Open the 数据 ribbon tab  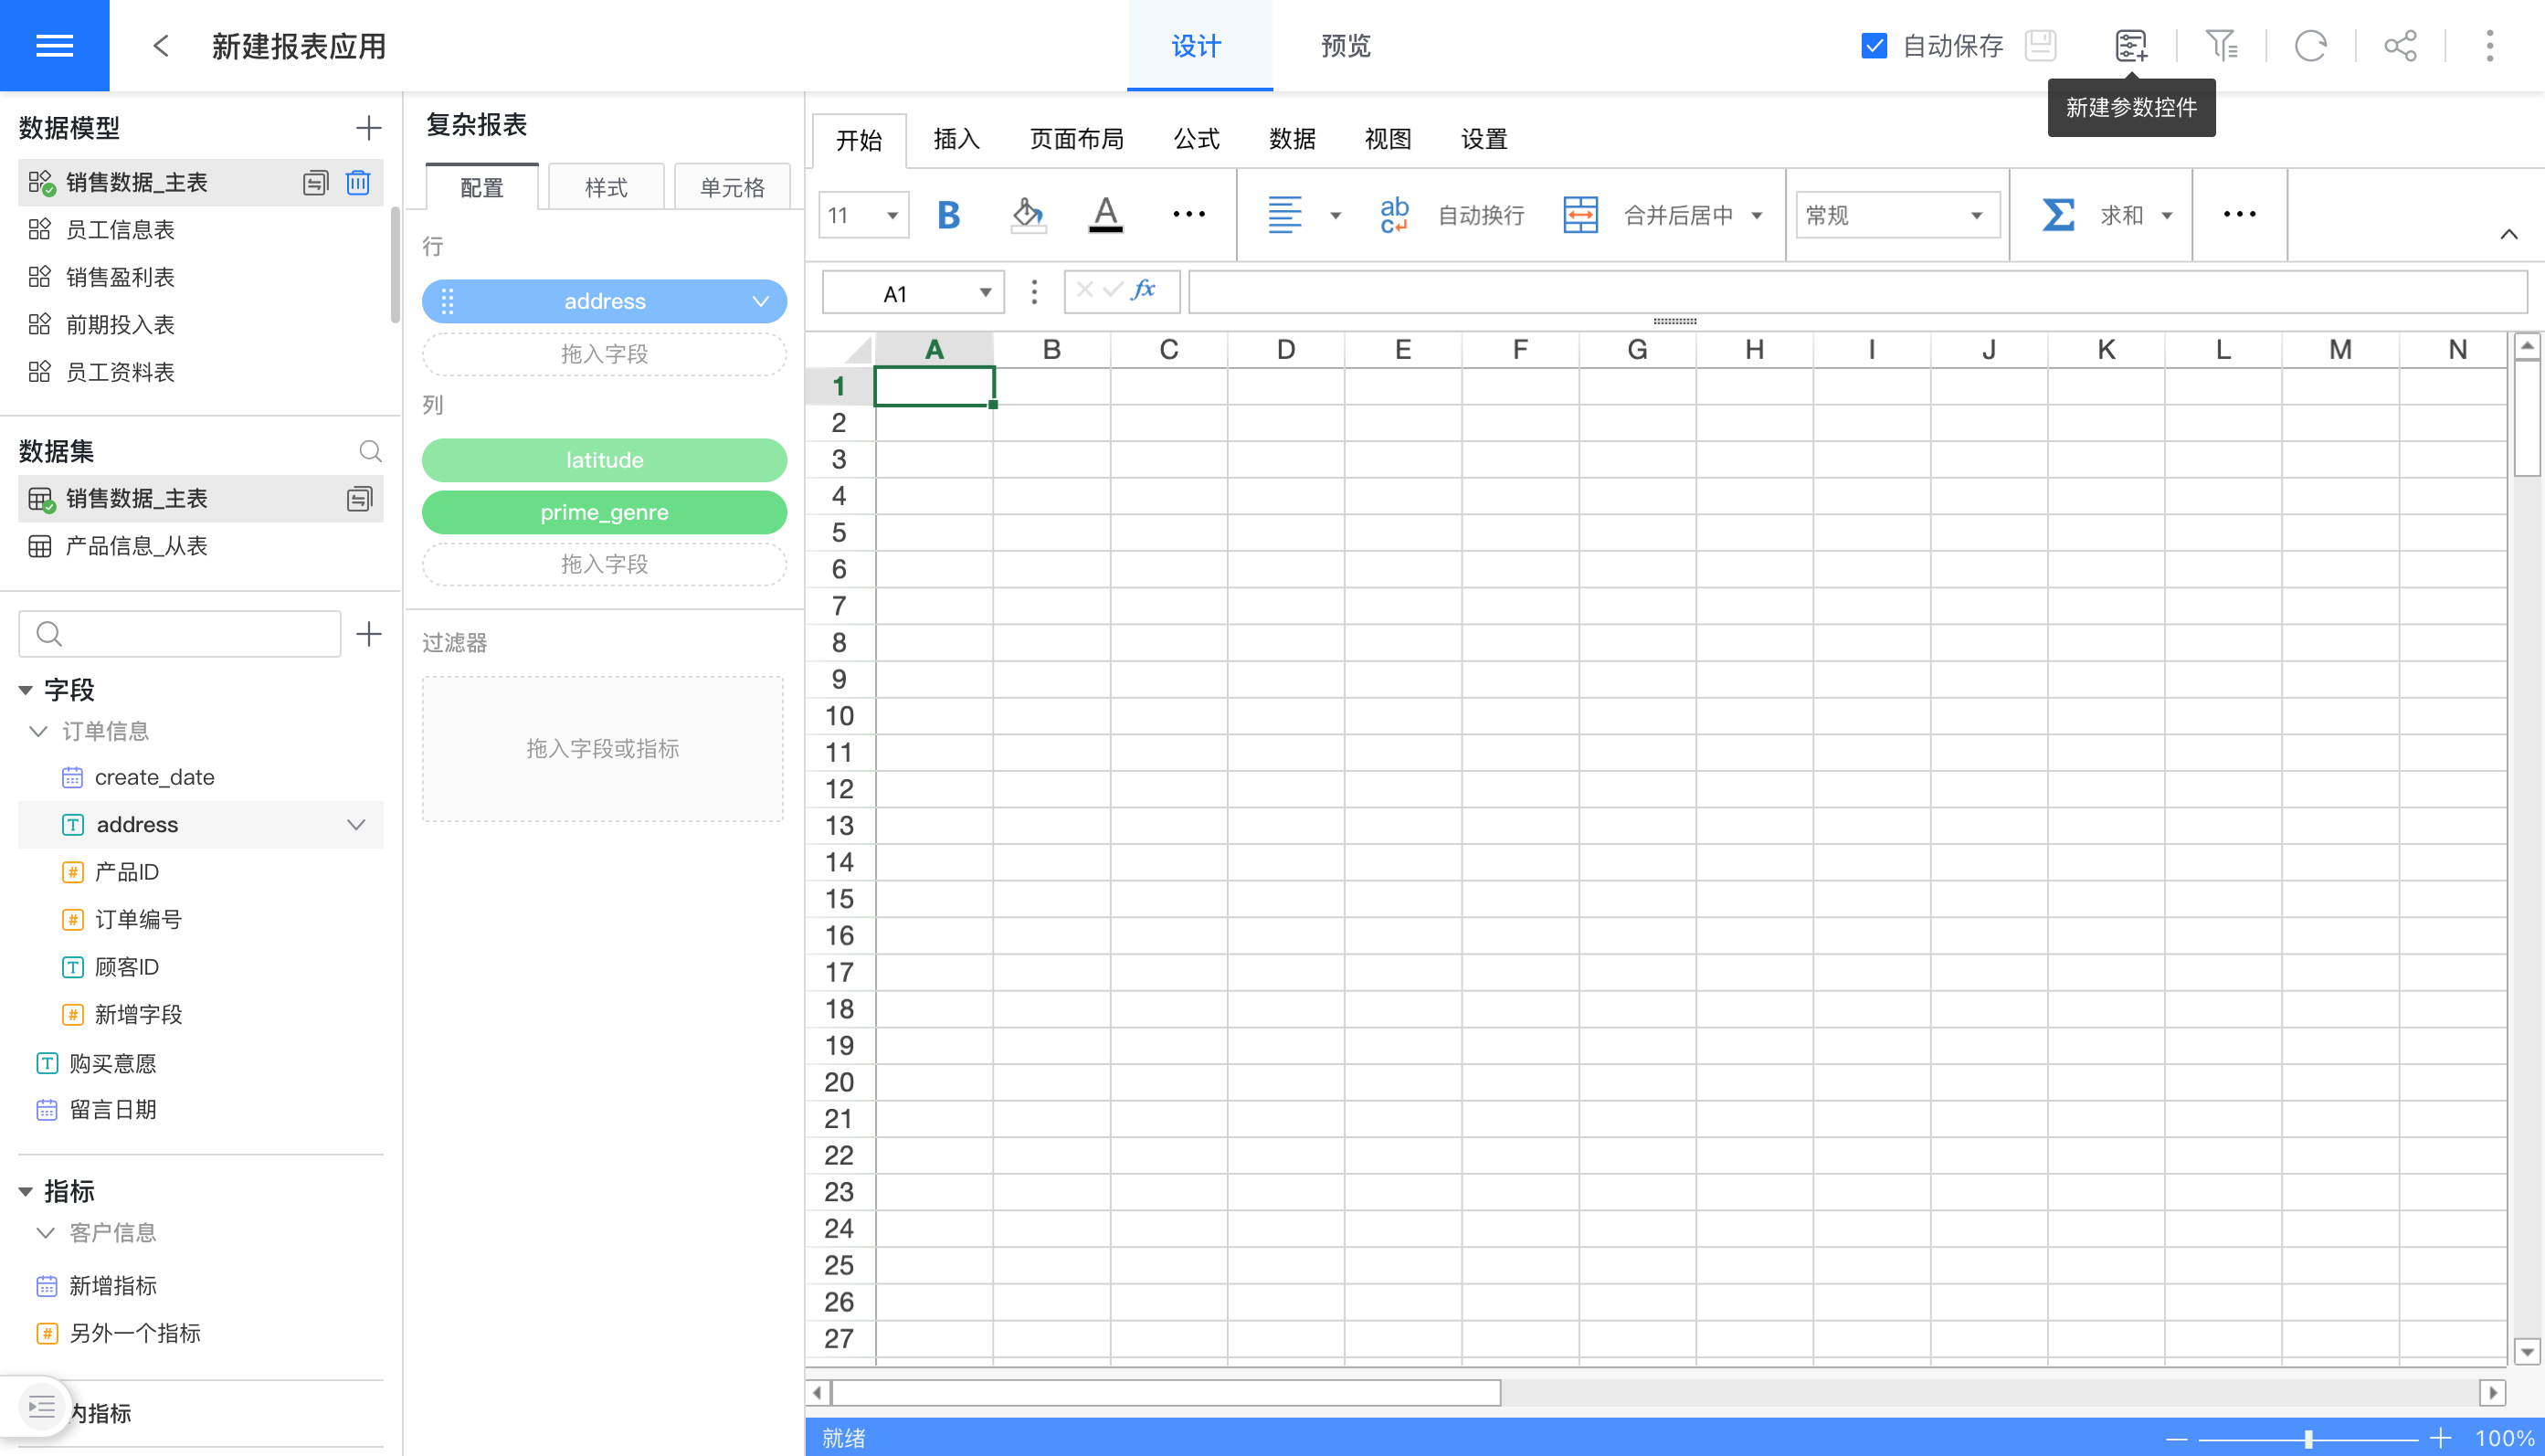pyautogui.click(x=1292, y=139)
